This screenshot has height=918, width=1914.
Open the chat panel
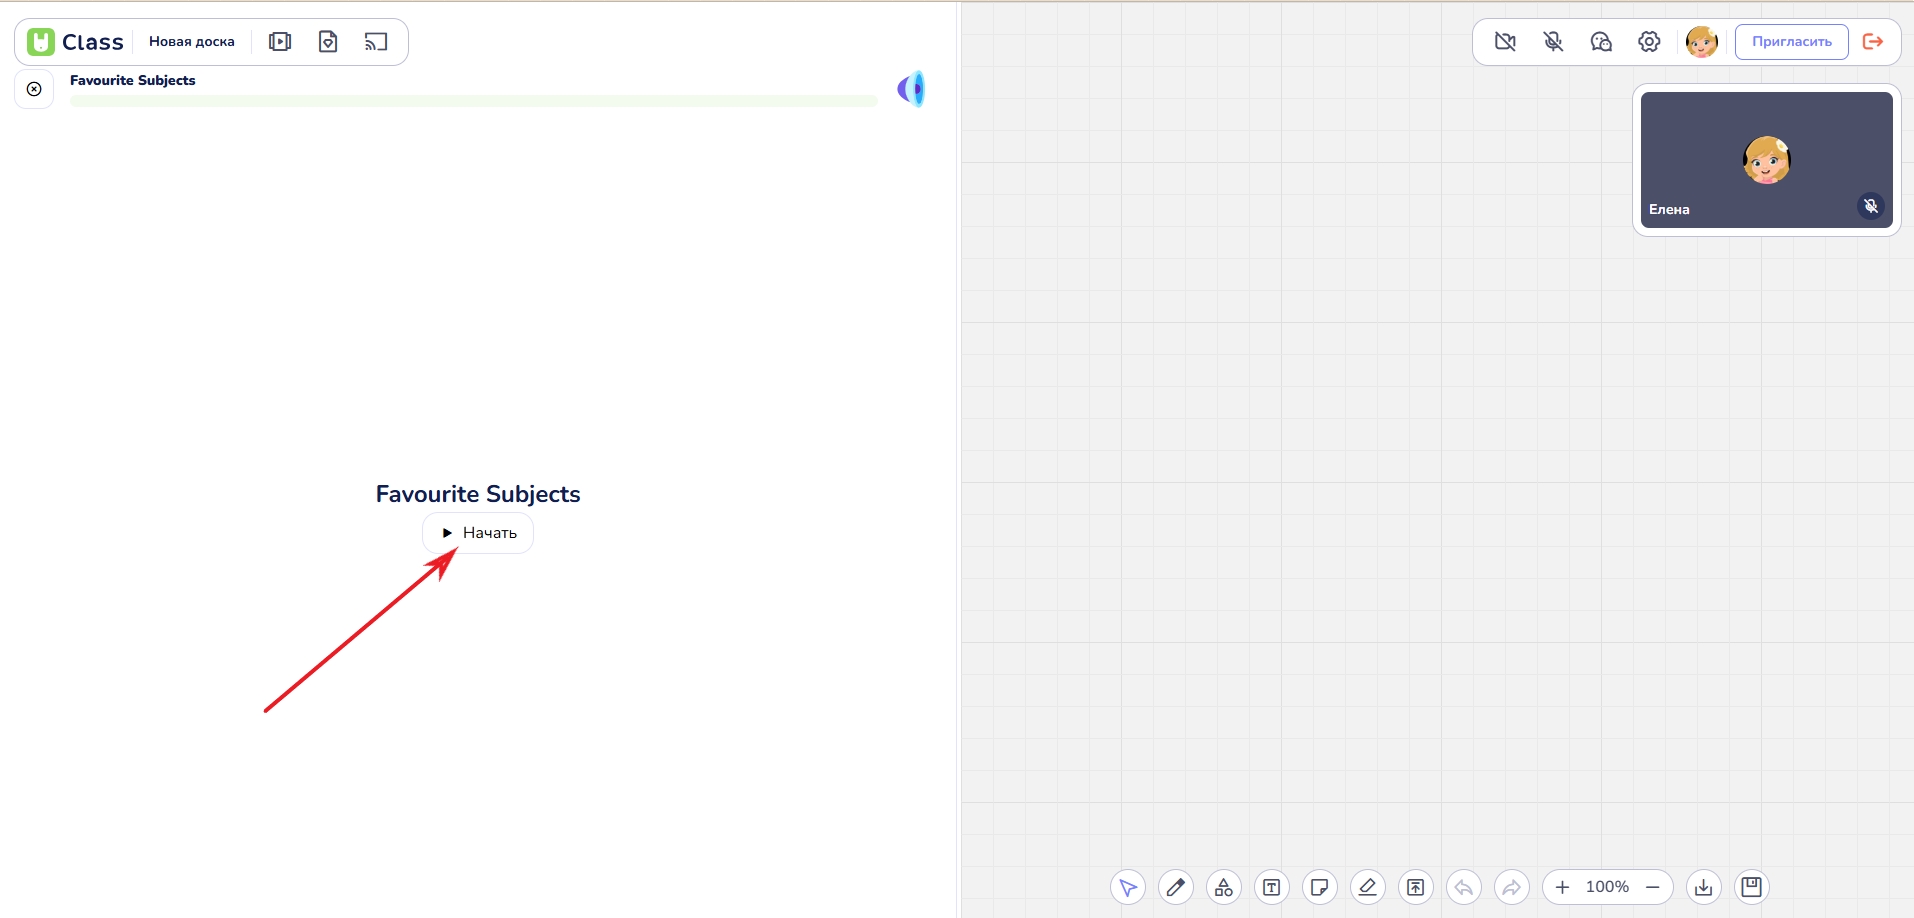click(x=1601, y=42)
